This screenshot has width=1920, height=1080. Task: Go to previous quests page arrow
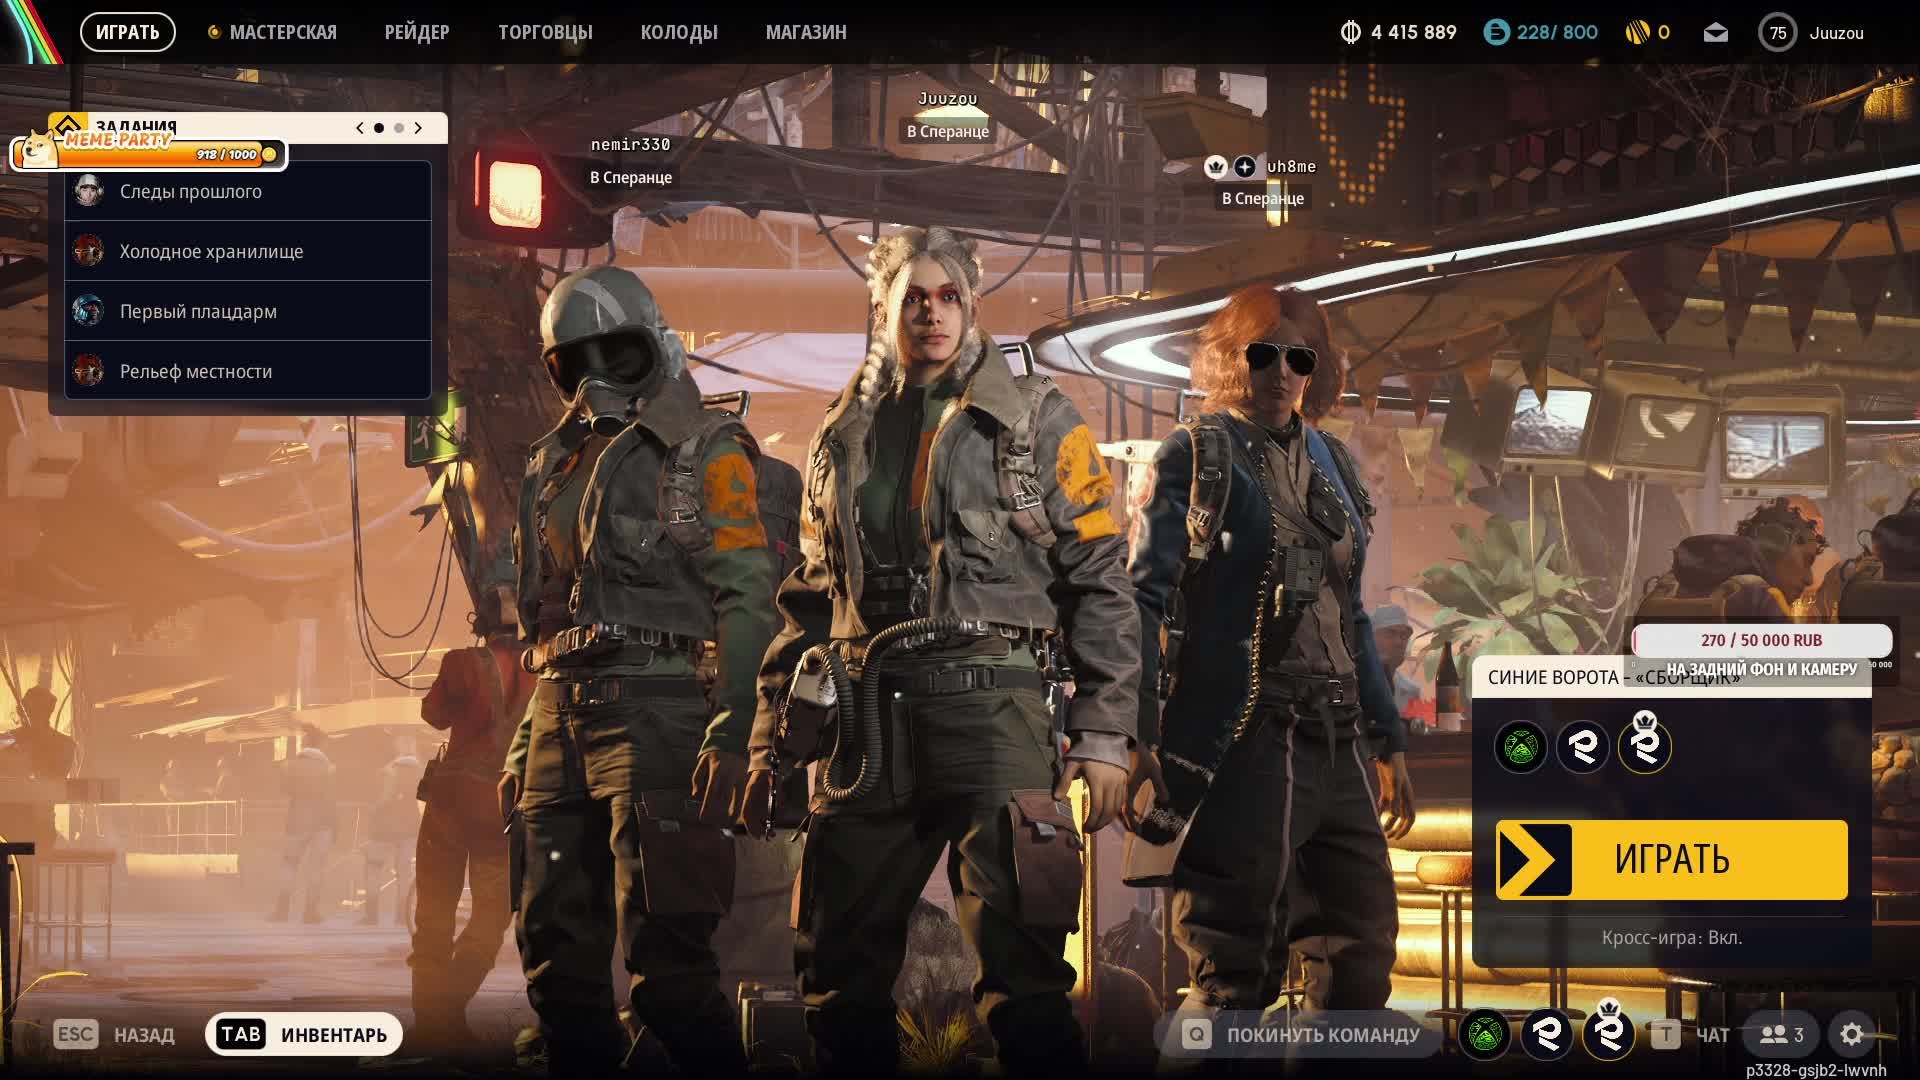point(360,128)
